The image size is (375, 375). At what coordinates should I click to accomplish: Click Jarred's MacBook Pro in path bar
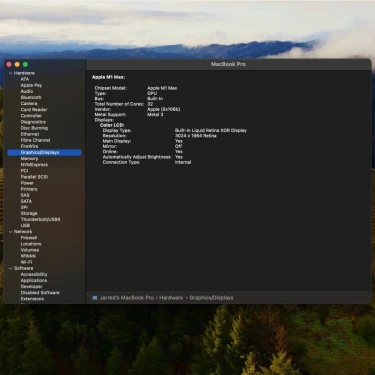[x=127, y=298]
